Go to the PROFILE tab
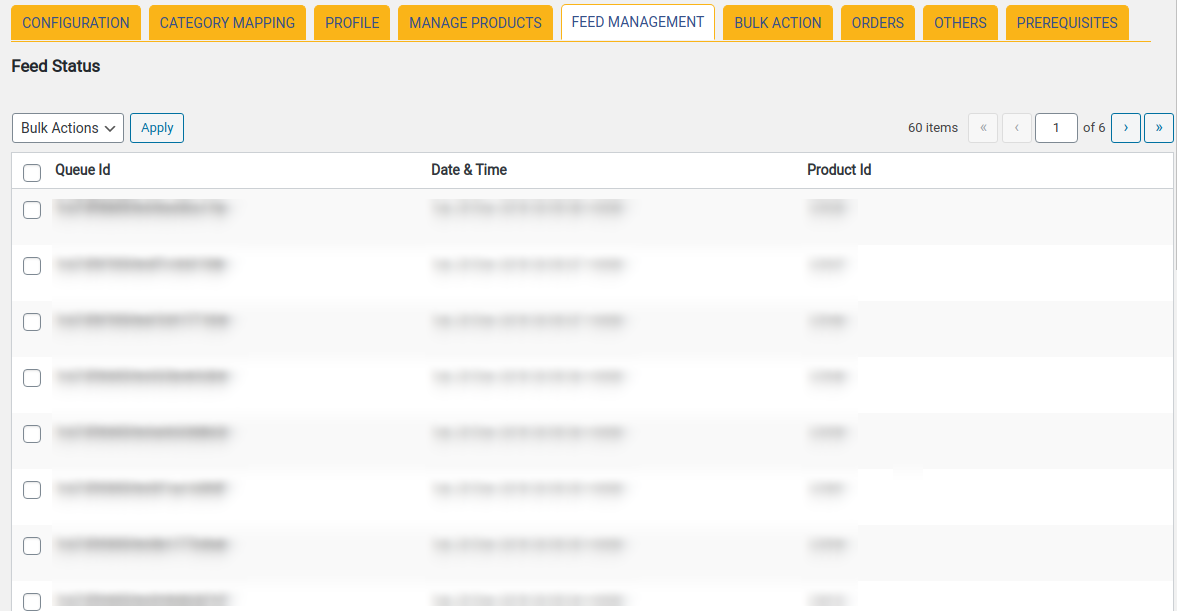Viewport: 1177px width, 611px height. click(x=351, y=22)
